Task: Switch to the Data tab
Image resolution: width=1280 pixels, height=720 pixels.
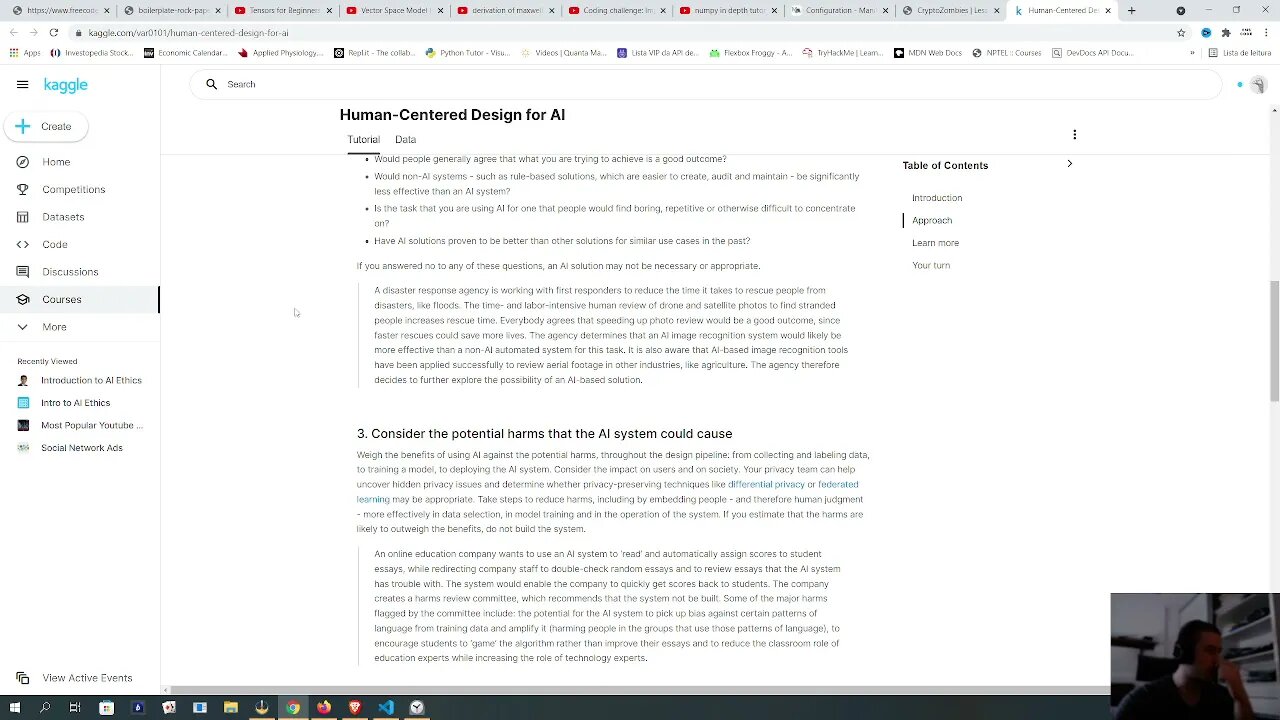Action: [x=405, y=140]
